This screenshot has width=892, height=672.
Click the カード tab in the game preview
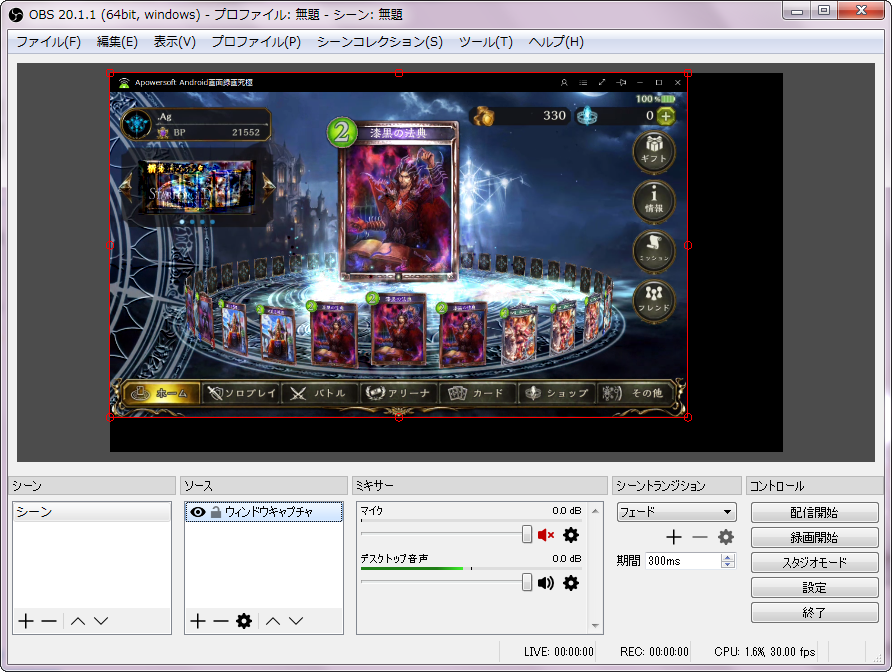478,393
